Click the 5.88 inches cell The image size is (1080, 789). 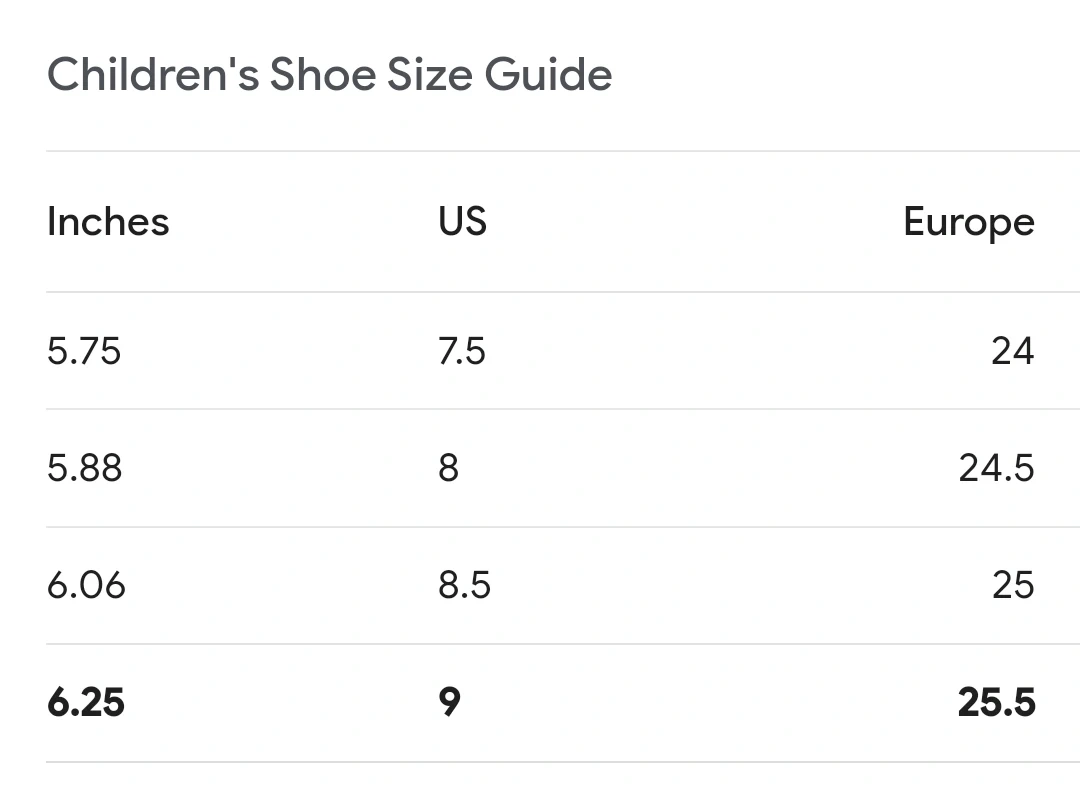click(x=84, y=468)
